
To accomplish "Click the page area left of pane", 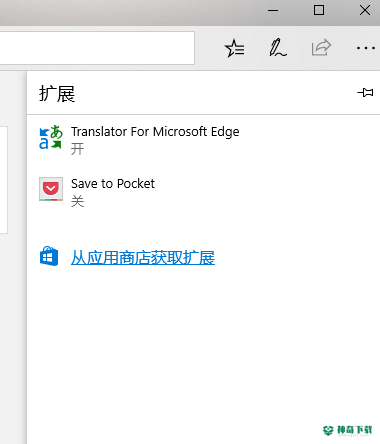I will click(13, 333).
